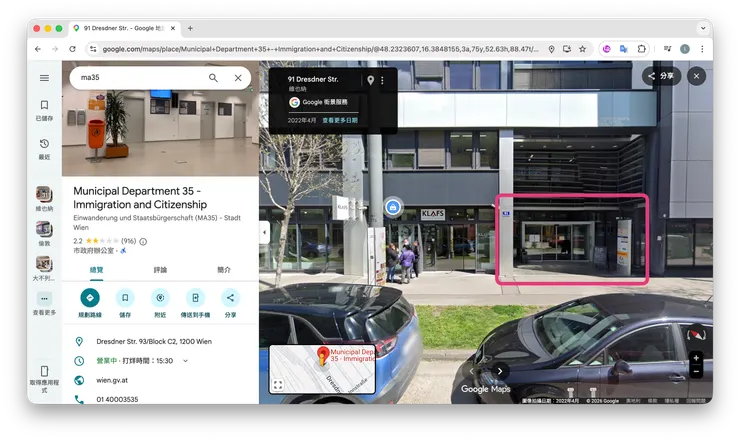Bookmark the page with the star icon
Image resolution: width=740 pixels, height=440 pixels.
[x=582, y=49]
